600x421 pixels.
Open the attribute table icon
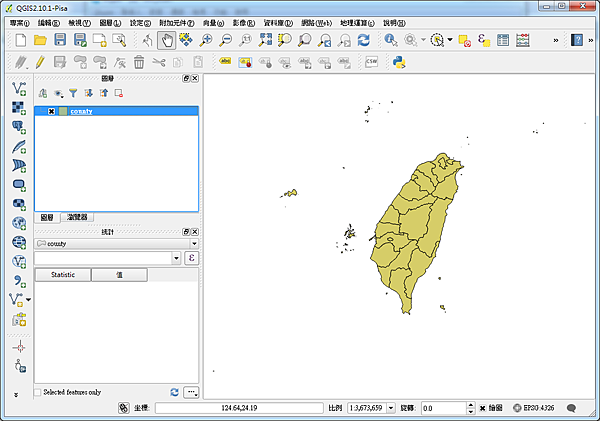(501, 40)
